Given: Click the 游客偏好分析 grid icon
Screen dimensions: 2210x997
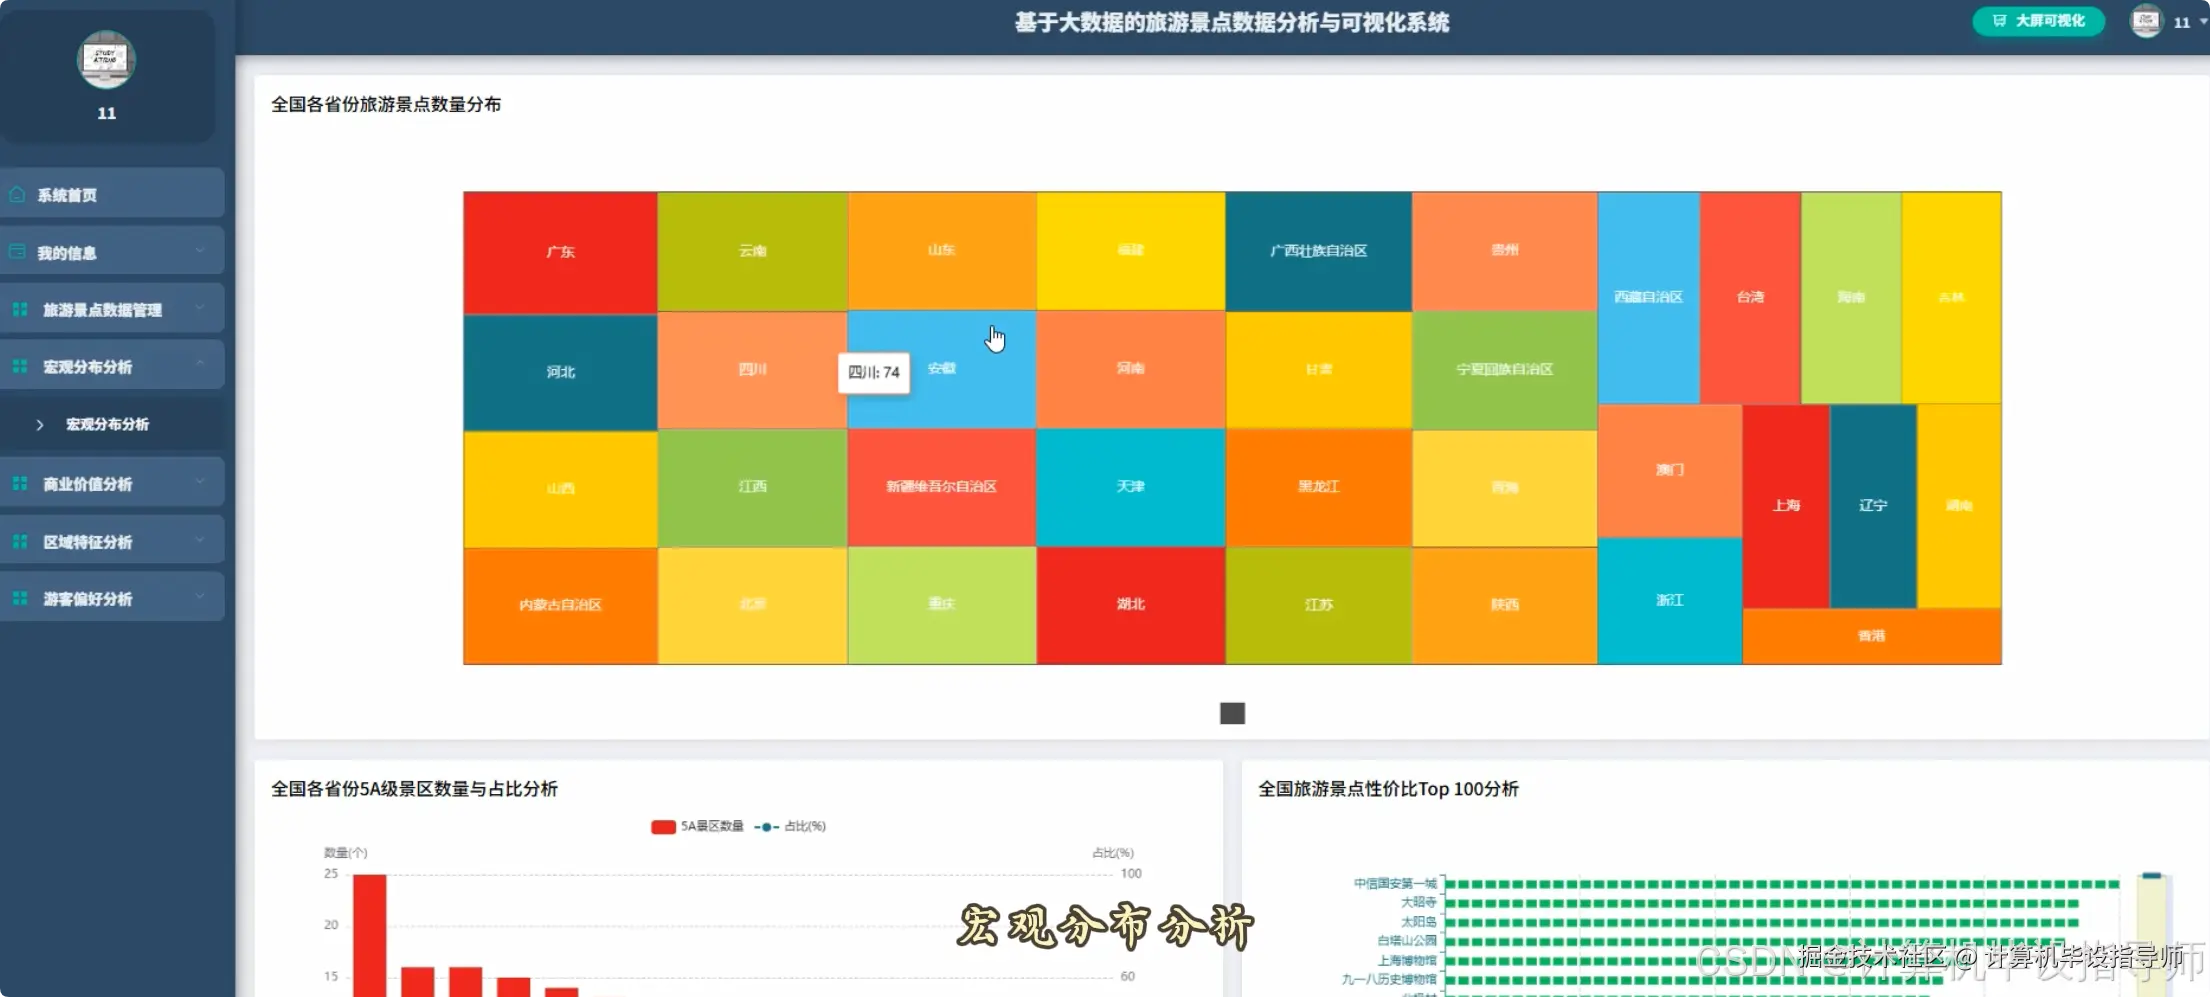Looking at the screenshot, I should pyautogui.click(x=19, y=598).
